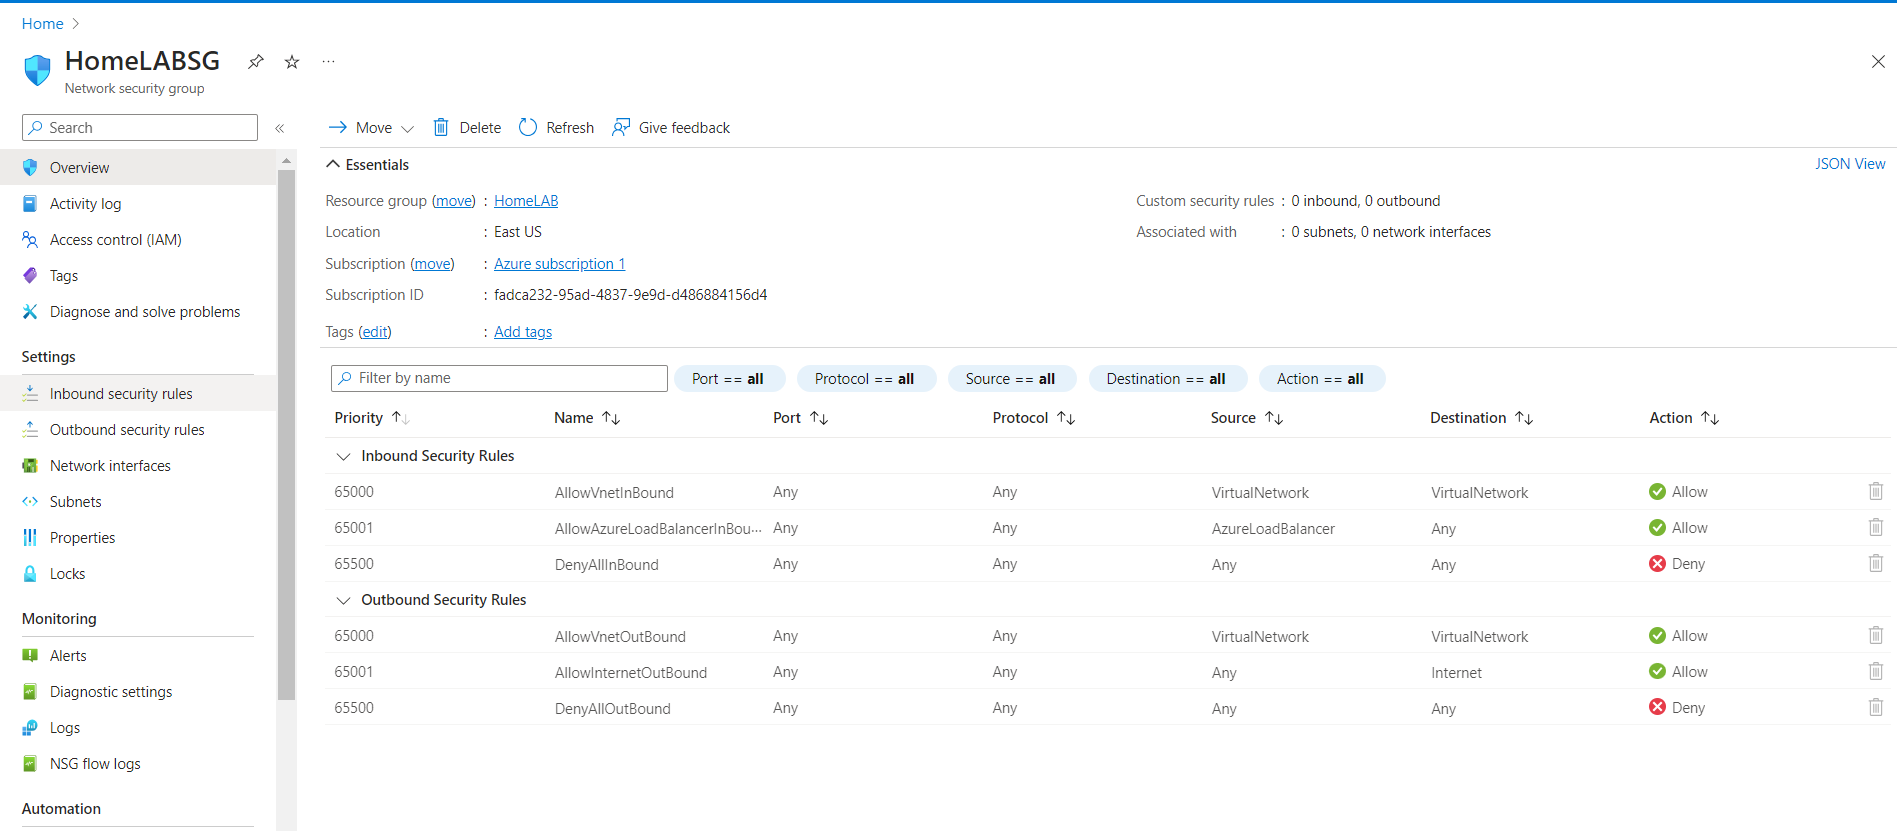Image resolution: width=1897 pixels, height=831 pixels.
Task: Open Outbound security rules
Action: tap(138, 430)
